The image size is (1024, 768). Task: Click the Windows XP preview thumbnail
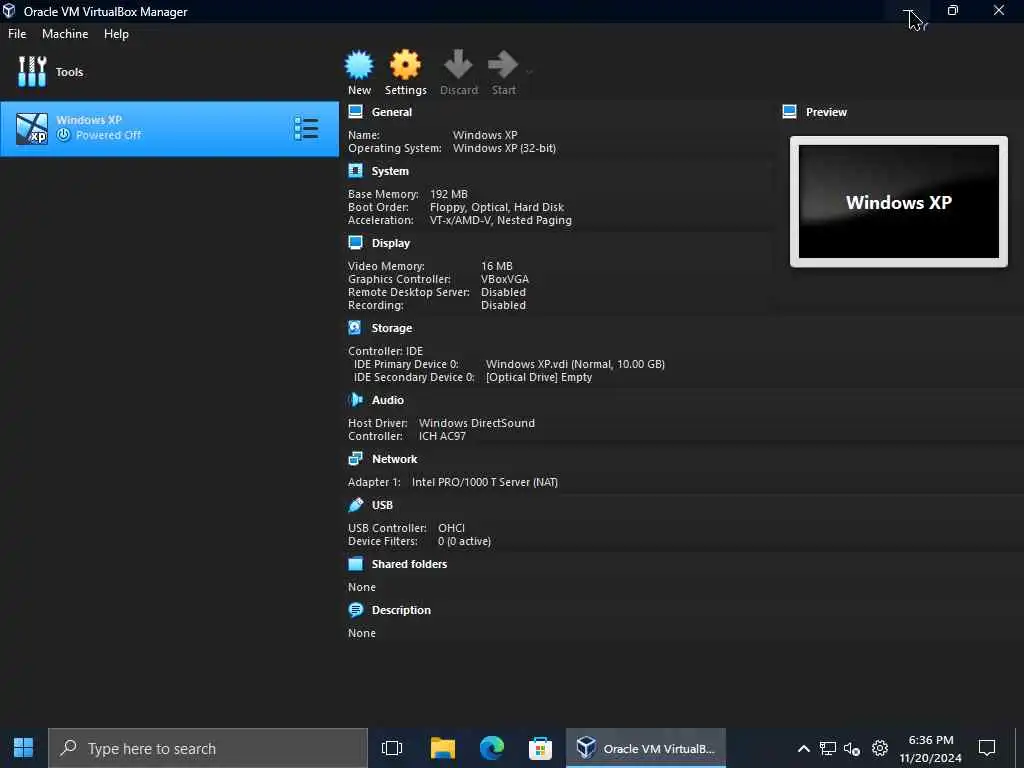tap(898, 201)
